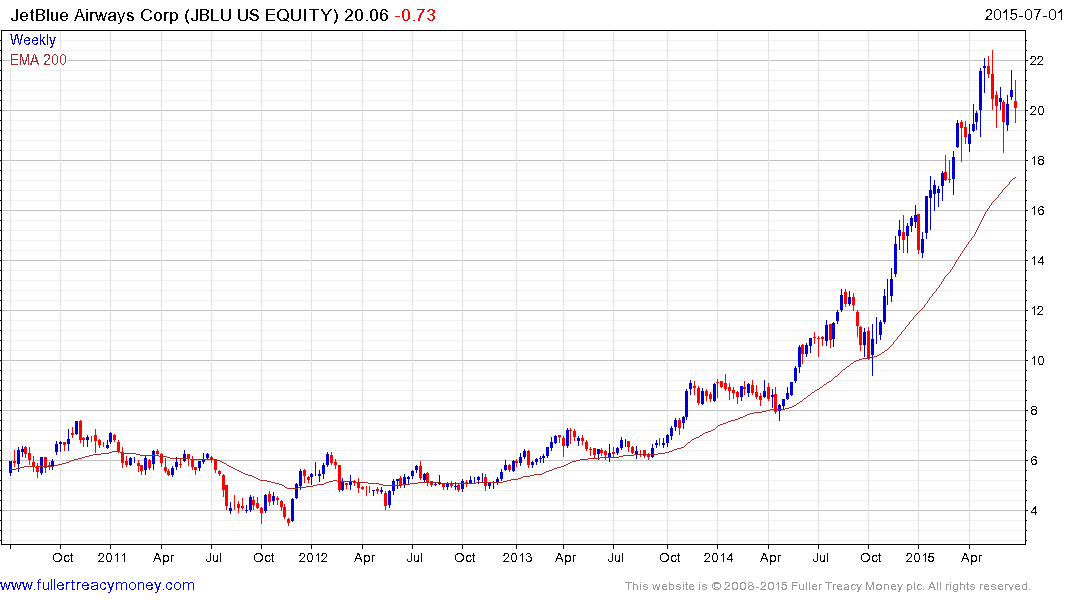Click the 2012 year axis label
This screenshot has height=600, width=1075.
point(313,557)
